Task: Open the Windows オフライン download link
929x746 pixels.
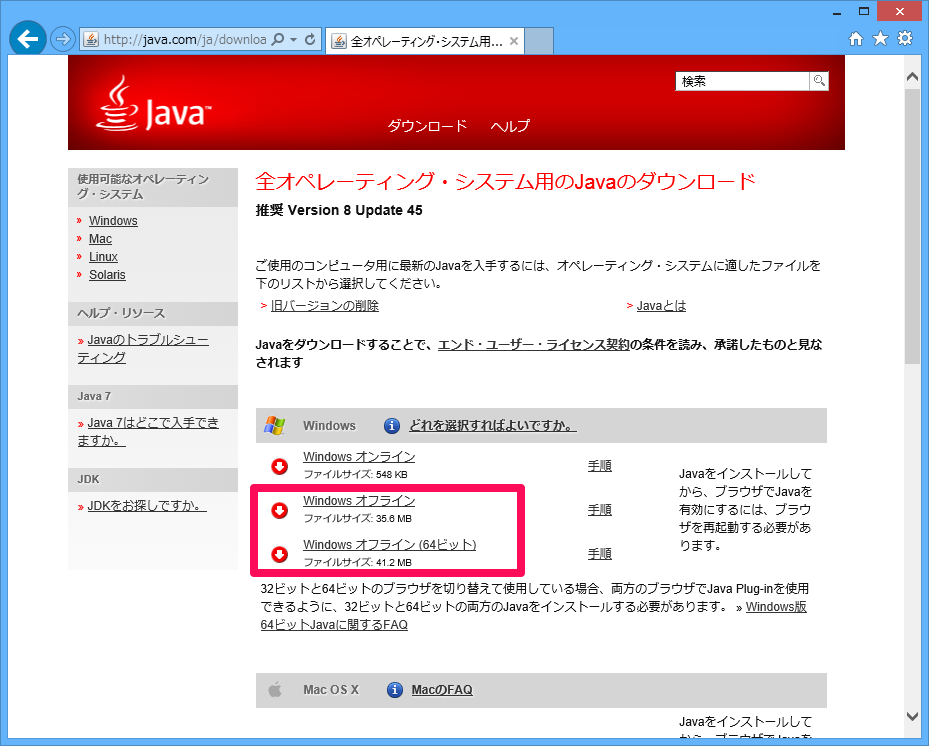Action: coord(359,501)
